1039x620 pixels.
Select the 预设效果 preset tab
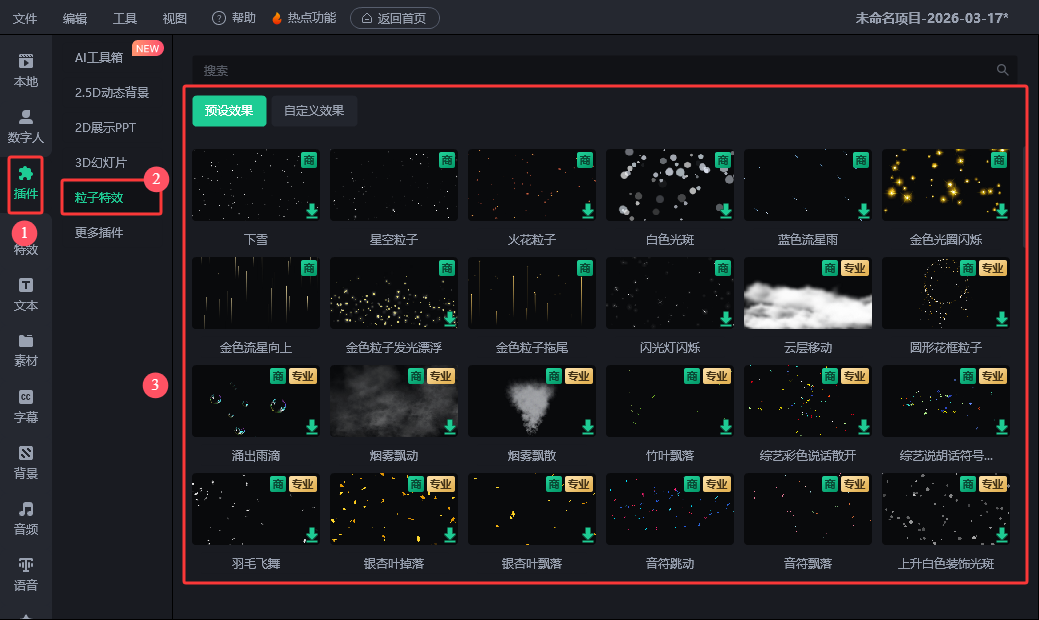[229, 111]
